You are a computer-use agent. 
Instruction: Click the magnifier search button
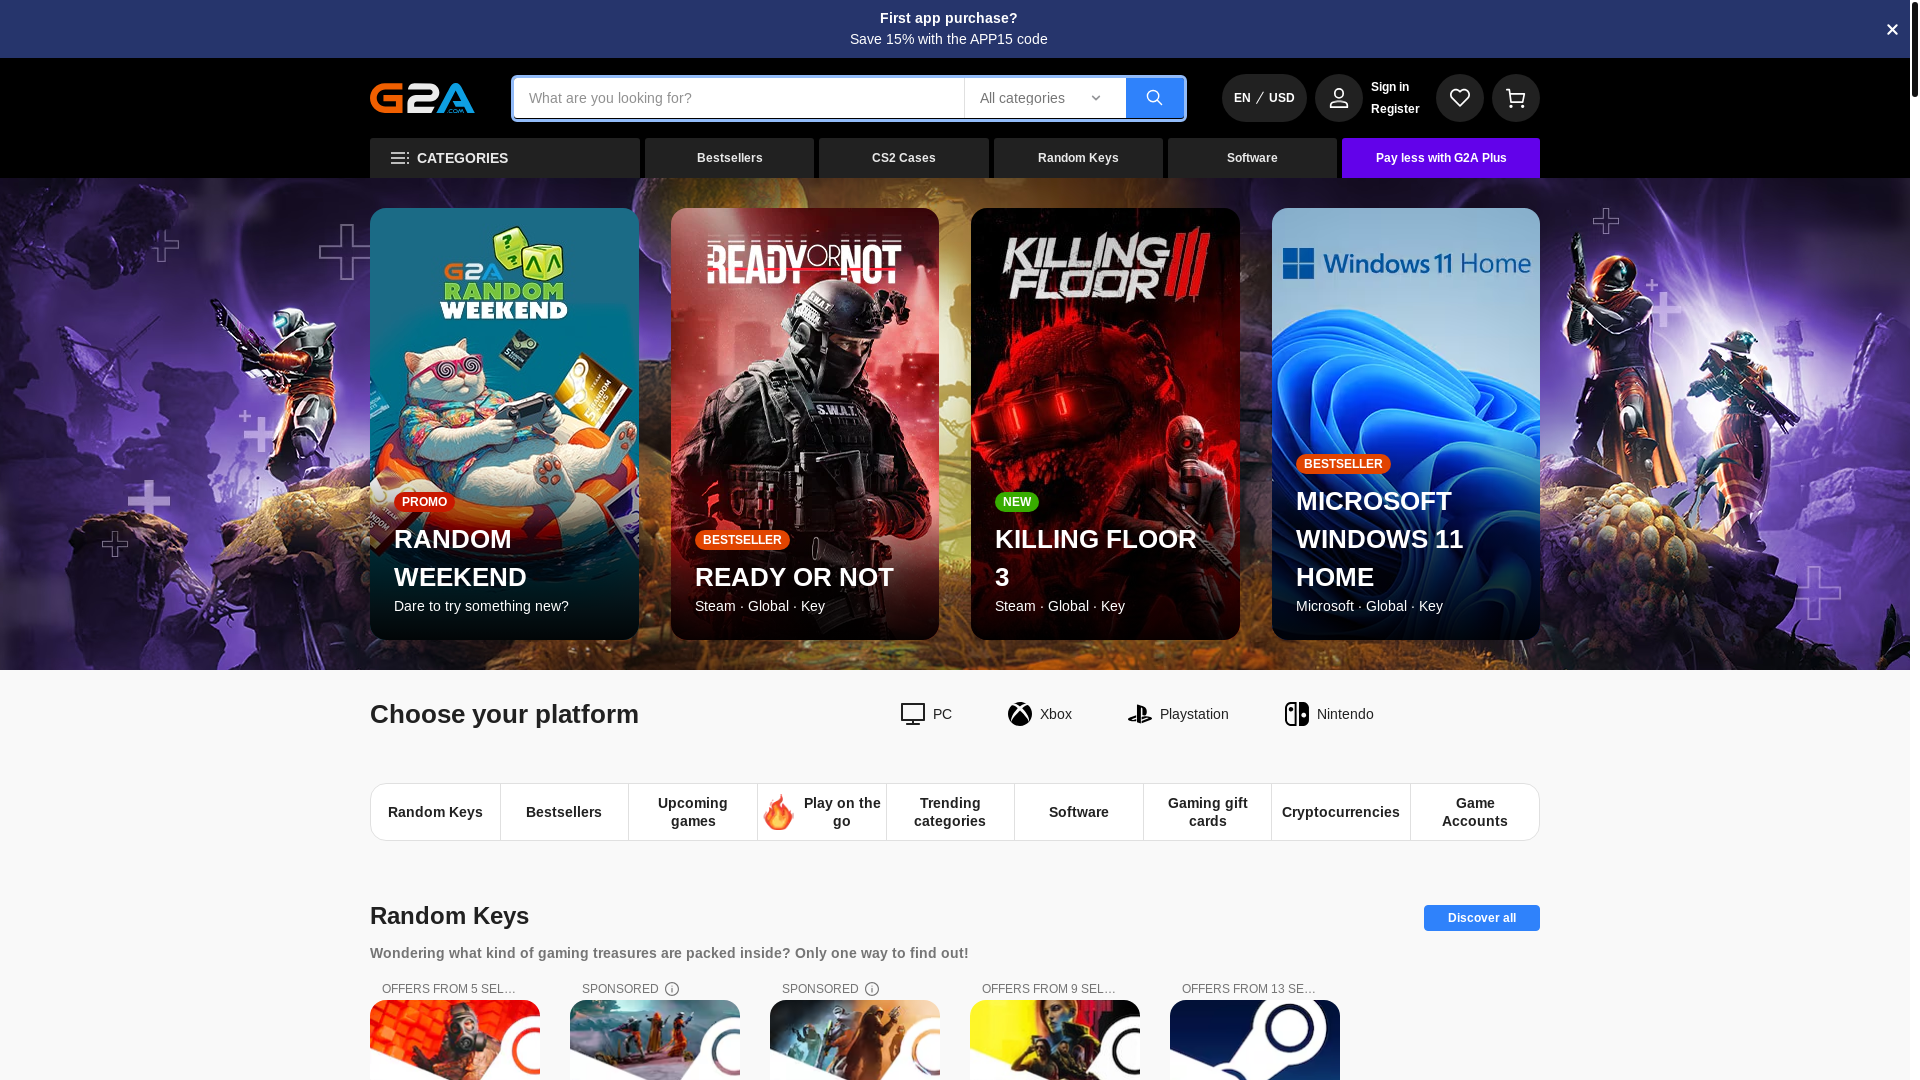click(x=1155, y=98)
